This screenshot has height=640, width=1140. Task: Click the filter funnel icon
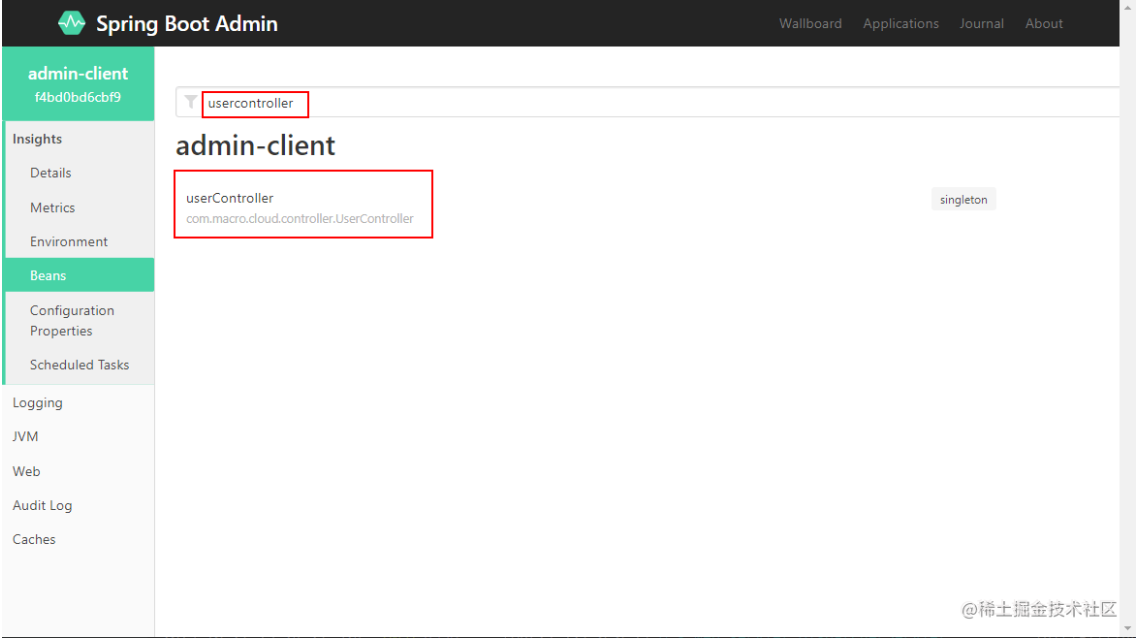(x=190, y=102)
